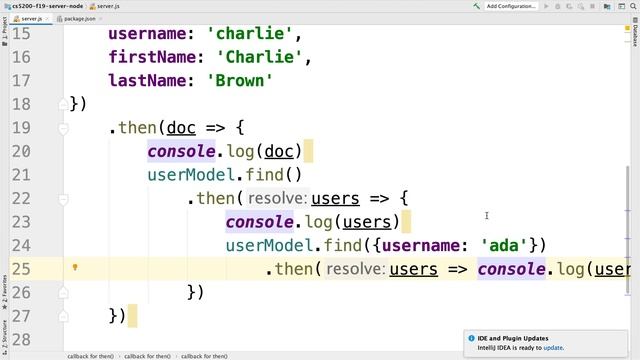Collapse the fold marker at line 22
Viewport: 640px width, 360px height.
[63, 199]
